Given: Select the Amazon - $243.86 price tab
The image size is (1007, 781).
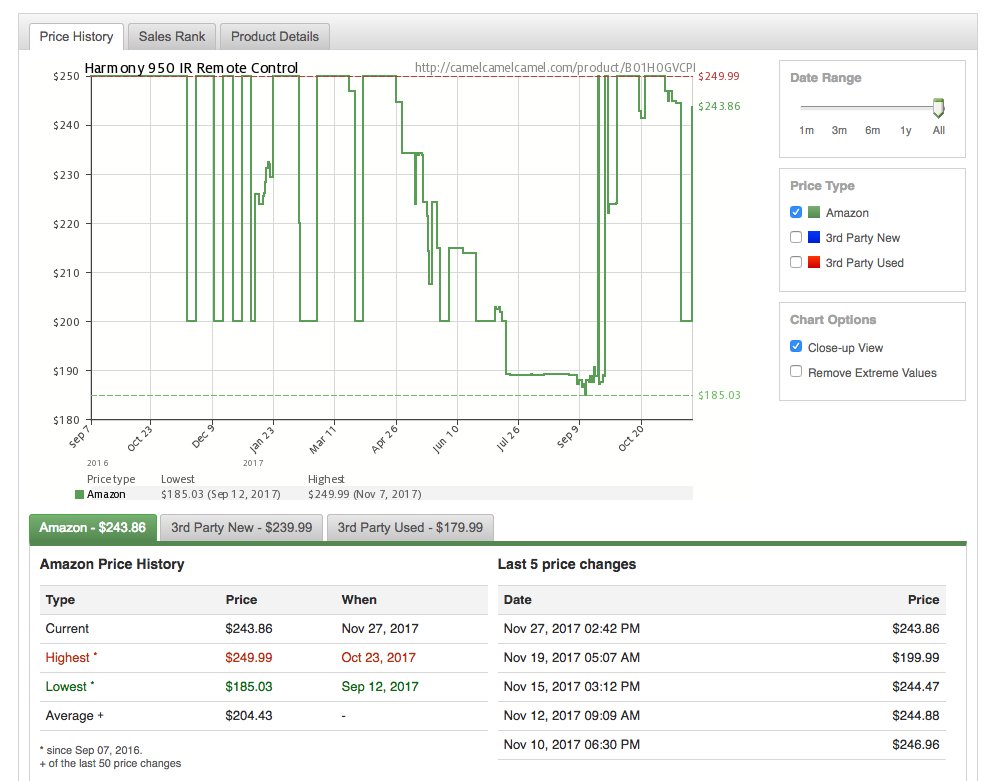Looking at the screenshot, I should [92, 527].
